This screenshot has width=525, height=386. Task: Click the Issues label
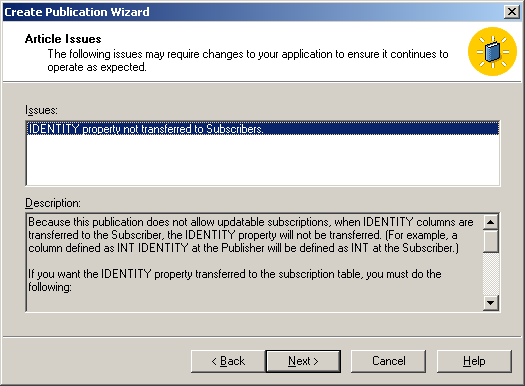point(42,110)
